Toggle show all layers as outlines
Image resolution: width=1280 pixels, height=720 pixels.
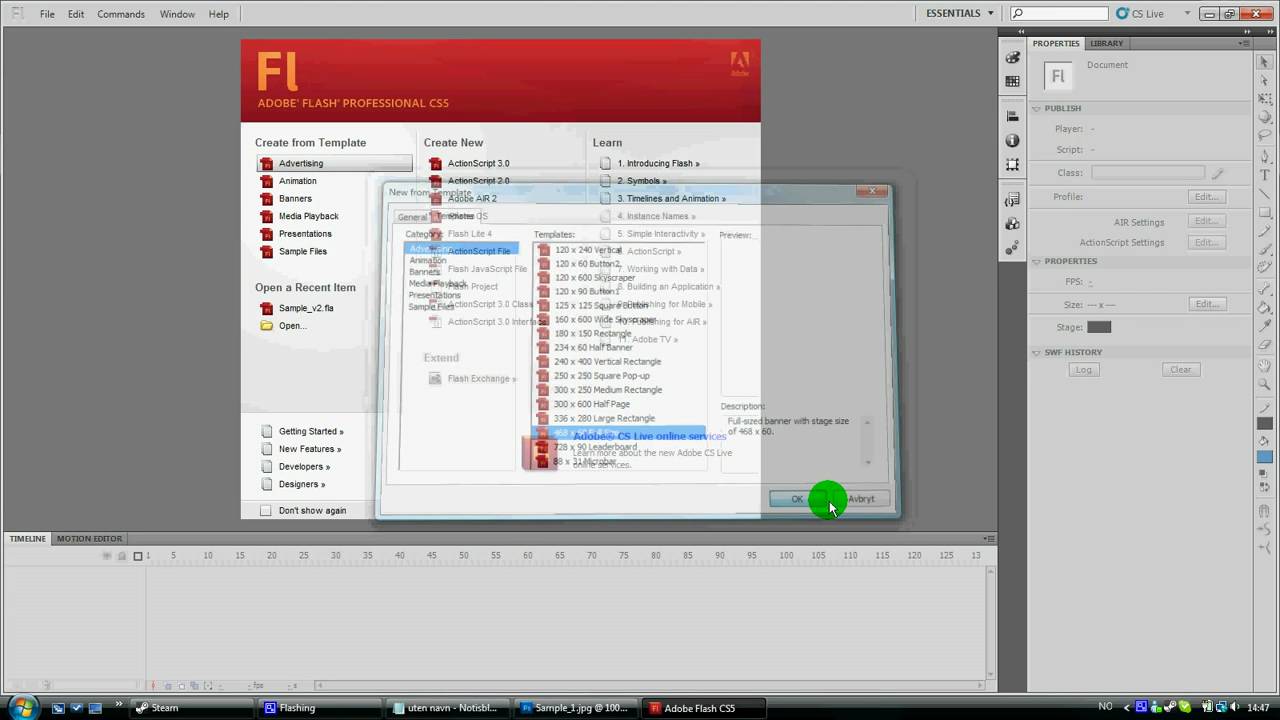(x=138, y=555)
